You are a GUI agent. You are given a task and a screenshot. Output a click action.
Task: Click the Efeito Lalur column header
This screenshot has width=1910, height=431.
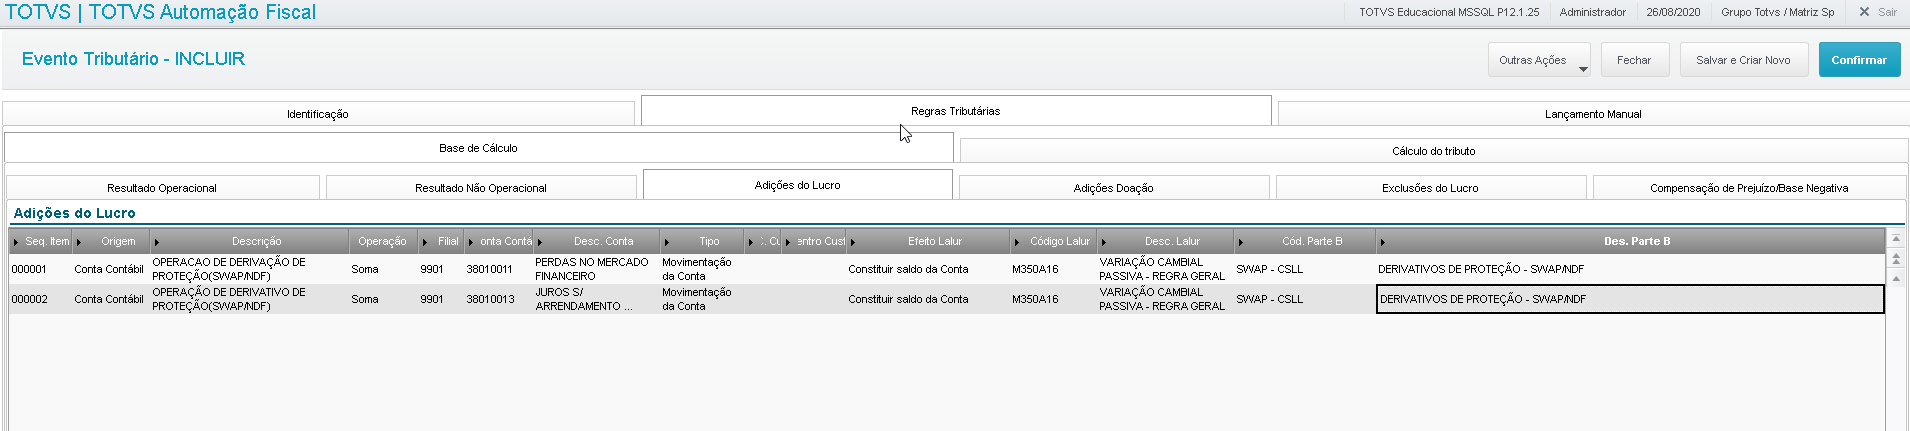click(928, 241)
